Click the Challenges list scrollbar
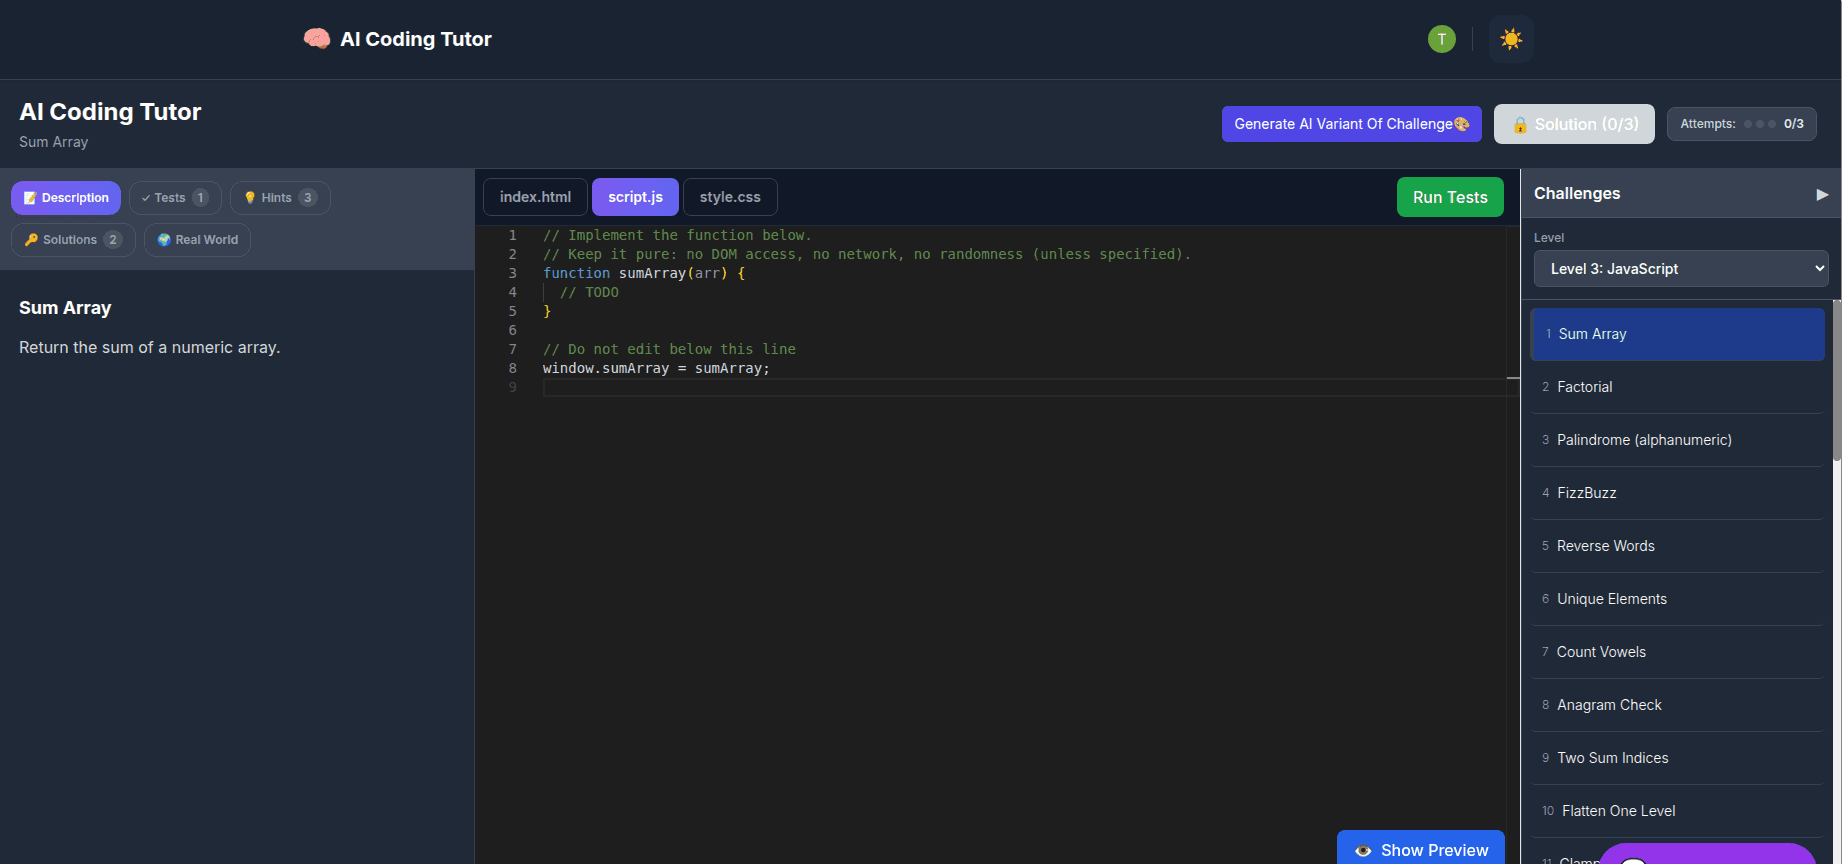 pos(1836,380)
